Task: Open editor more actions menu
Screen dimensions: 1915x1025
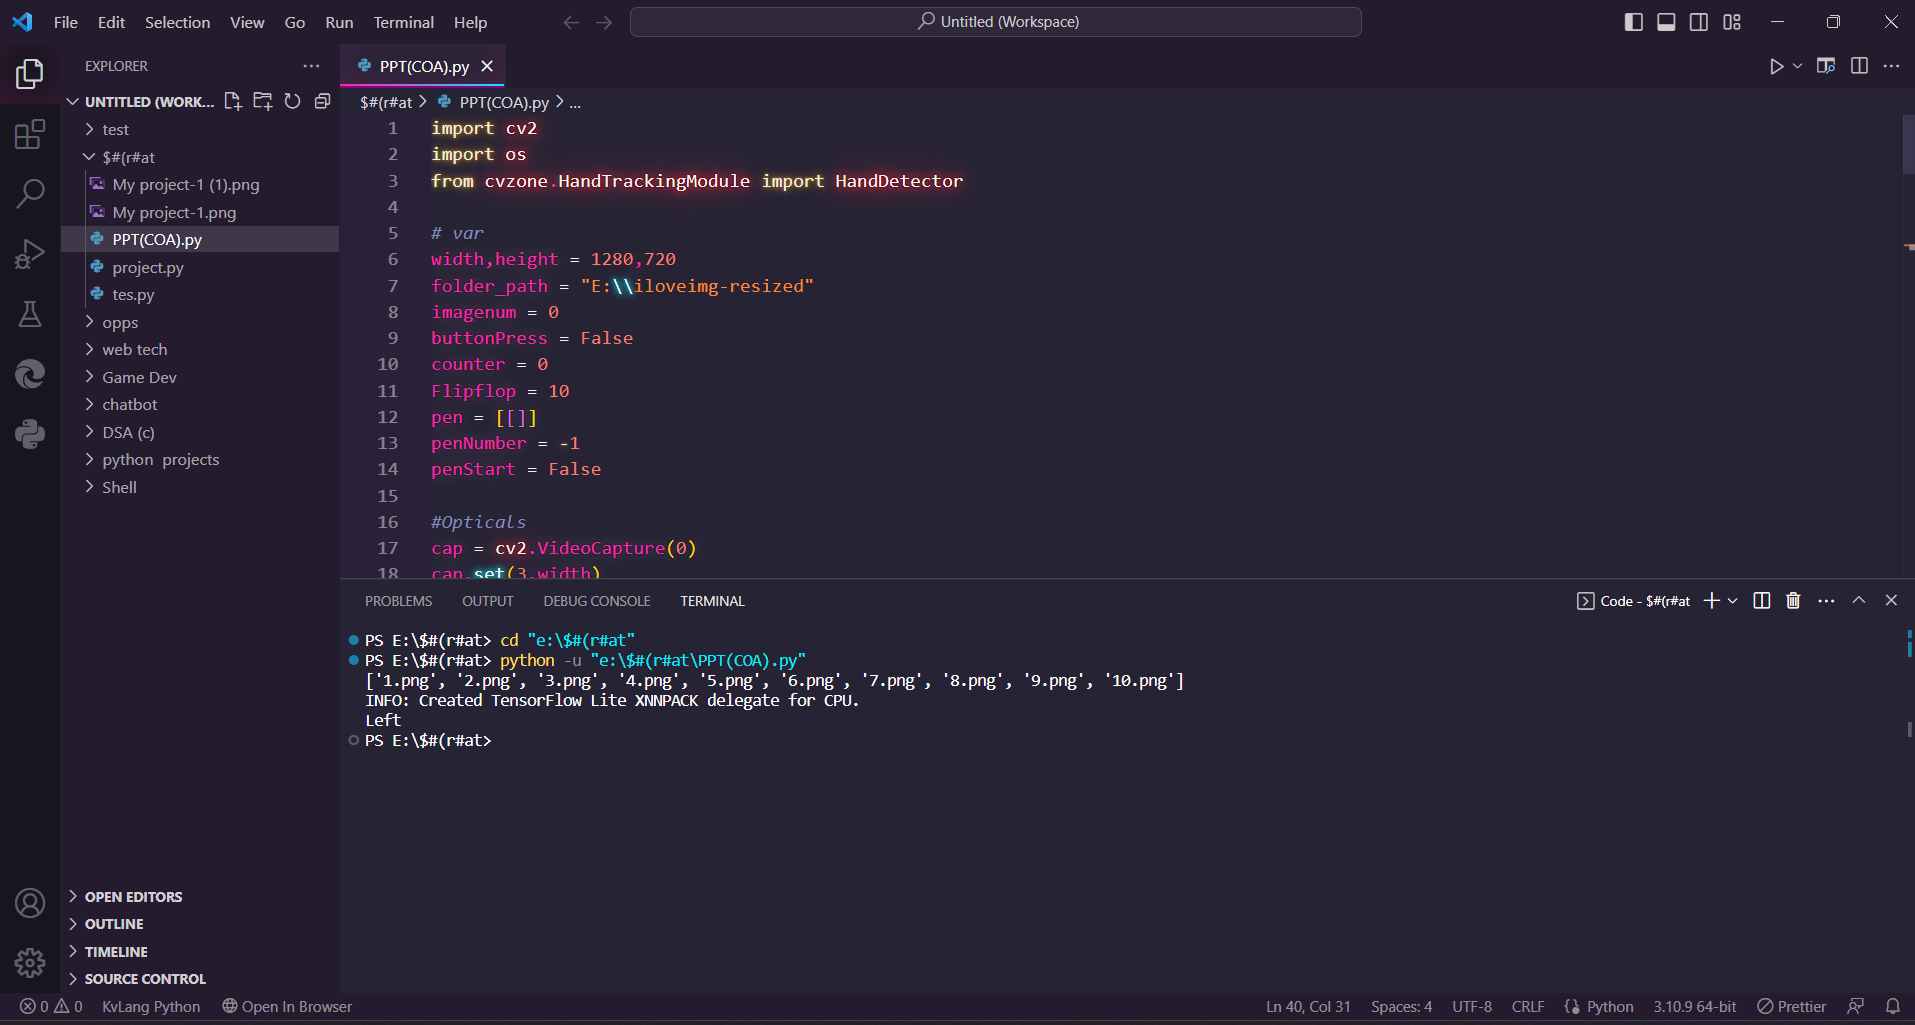Action: pos(1891,66)
